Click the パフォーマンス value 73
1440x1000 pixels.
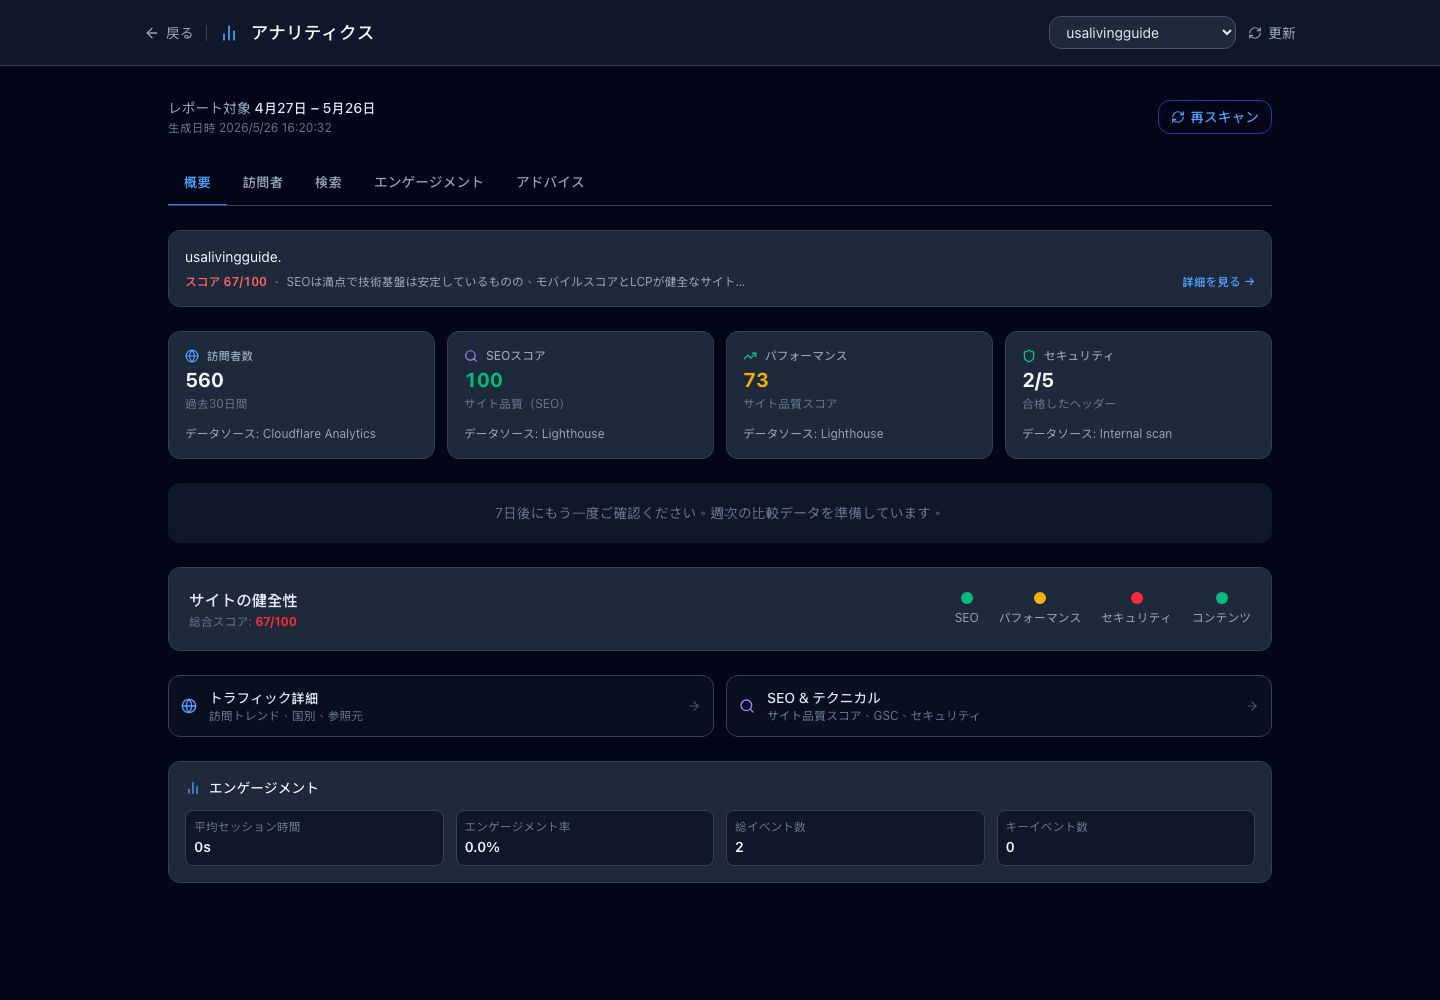[x=755, y=380]
